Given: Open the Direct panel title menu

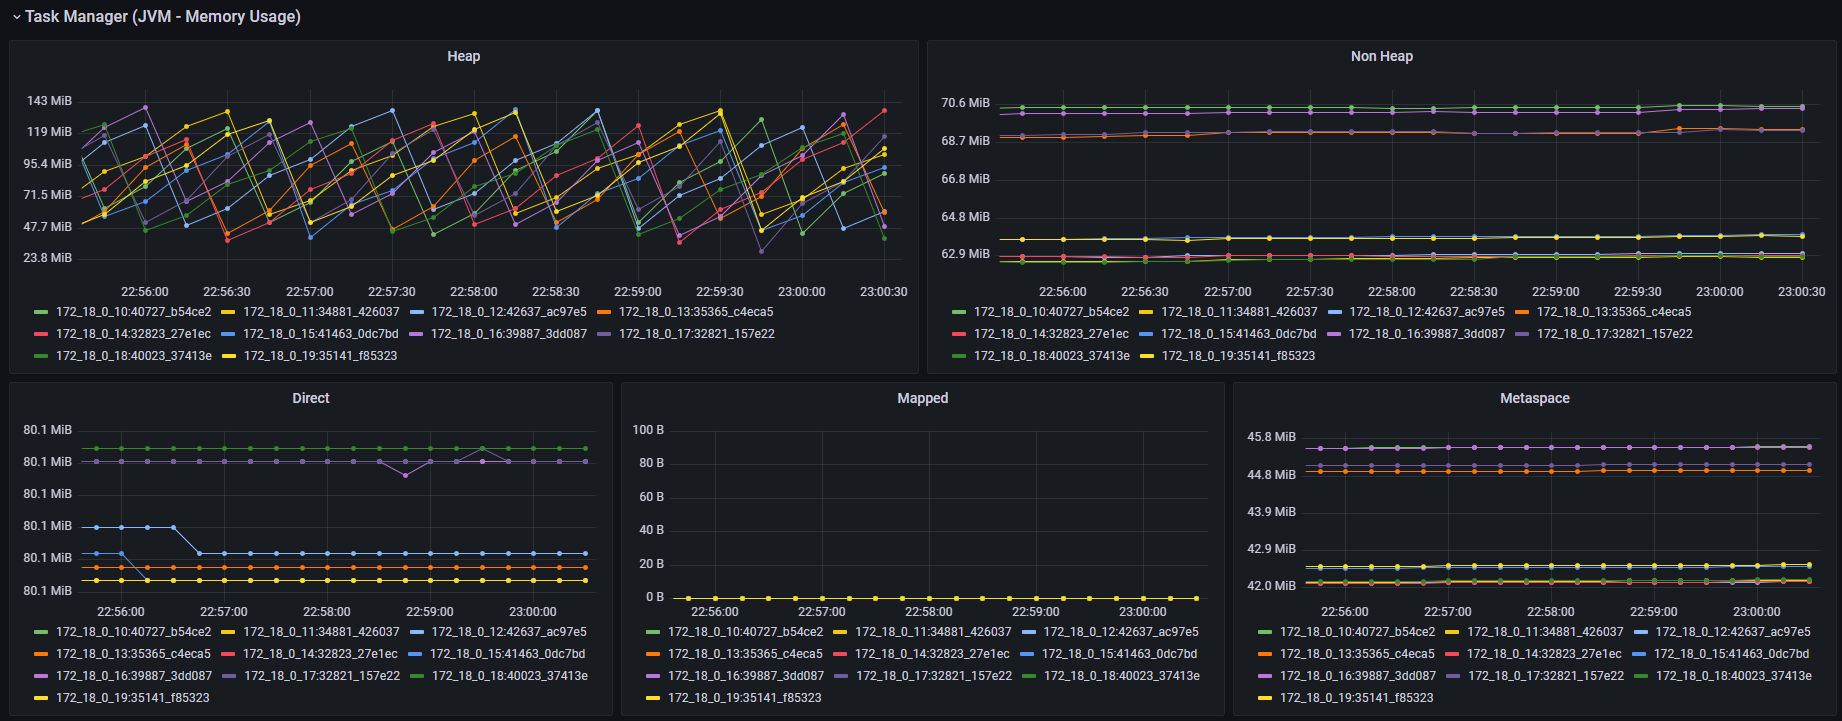Looking at the screenshot, I should click(x=310, y=398).
